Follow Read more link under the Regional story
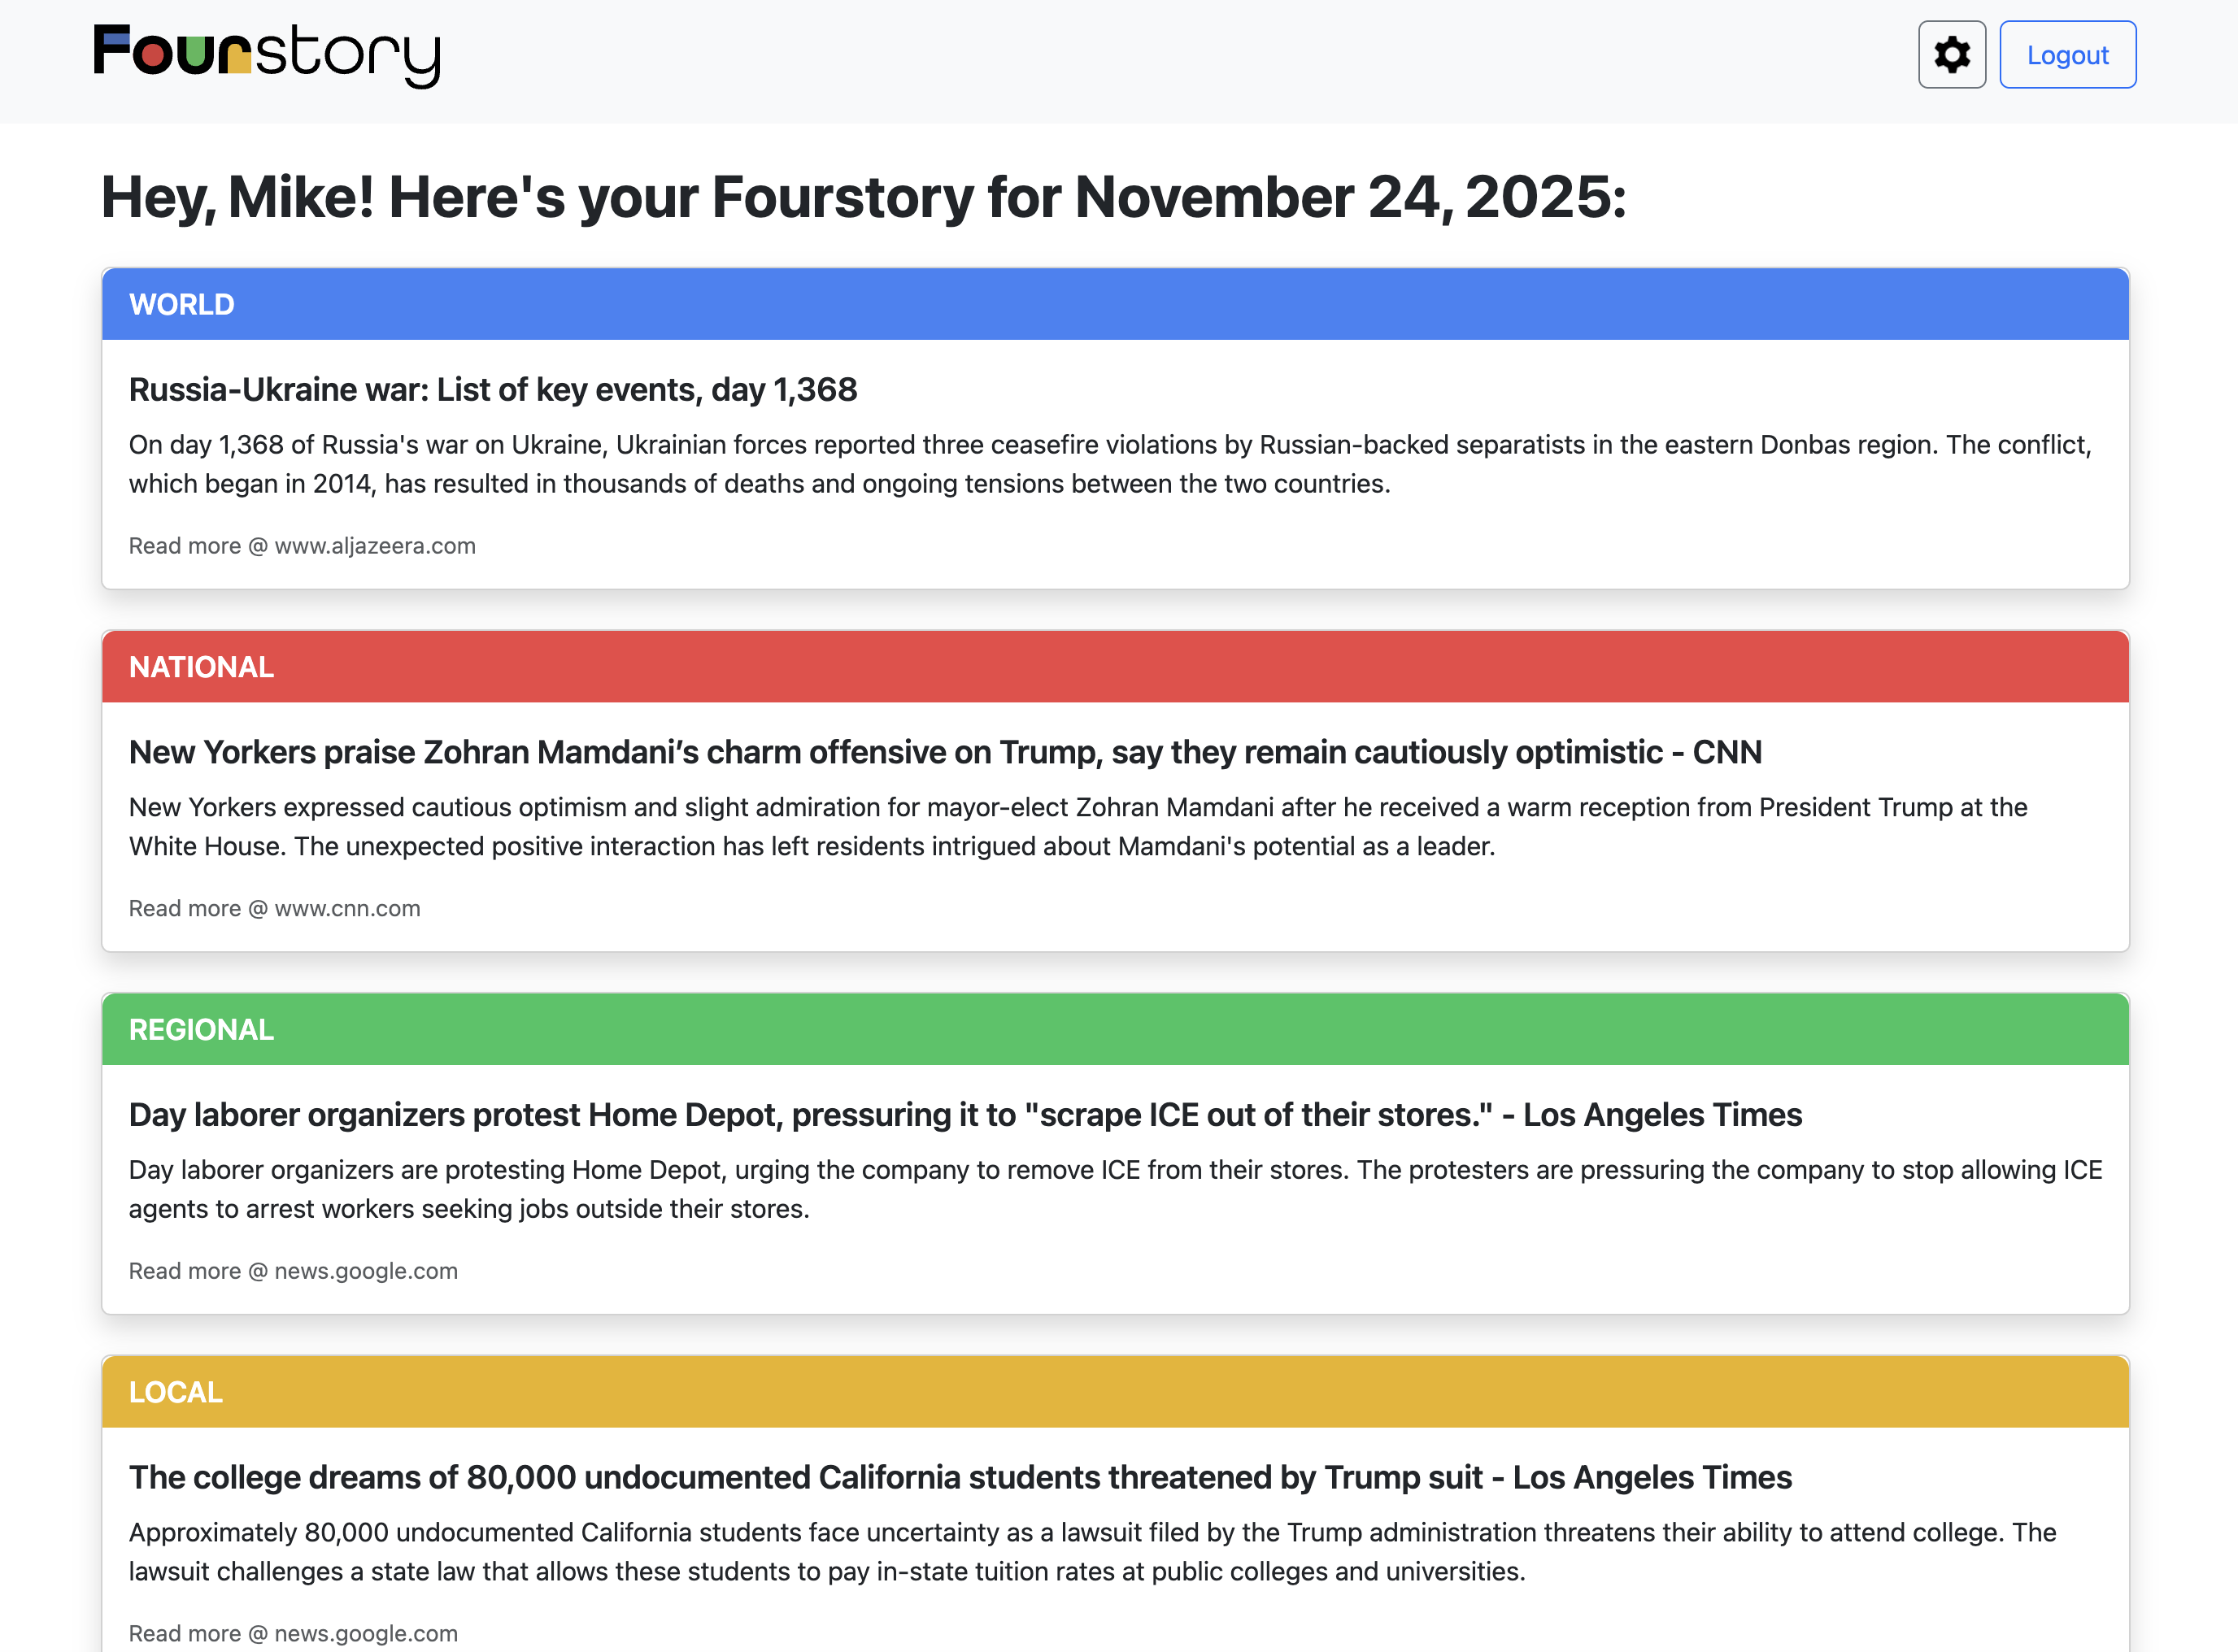Viewport: 2238px width, 1652px height. click(x=293, y=1271)
